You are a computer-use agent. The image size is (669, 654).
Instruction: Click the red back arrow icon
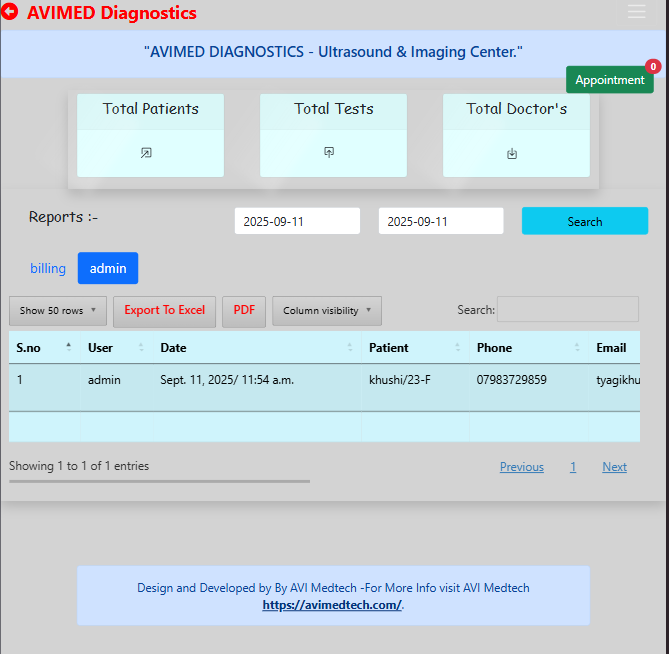coord(10,13)
